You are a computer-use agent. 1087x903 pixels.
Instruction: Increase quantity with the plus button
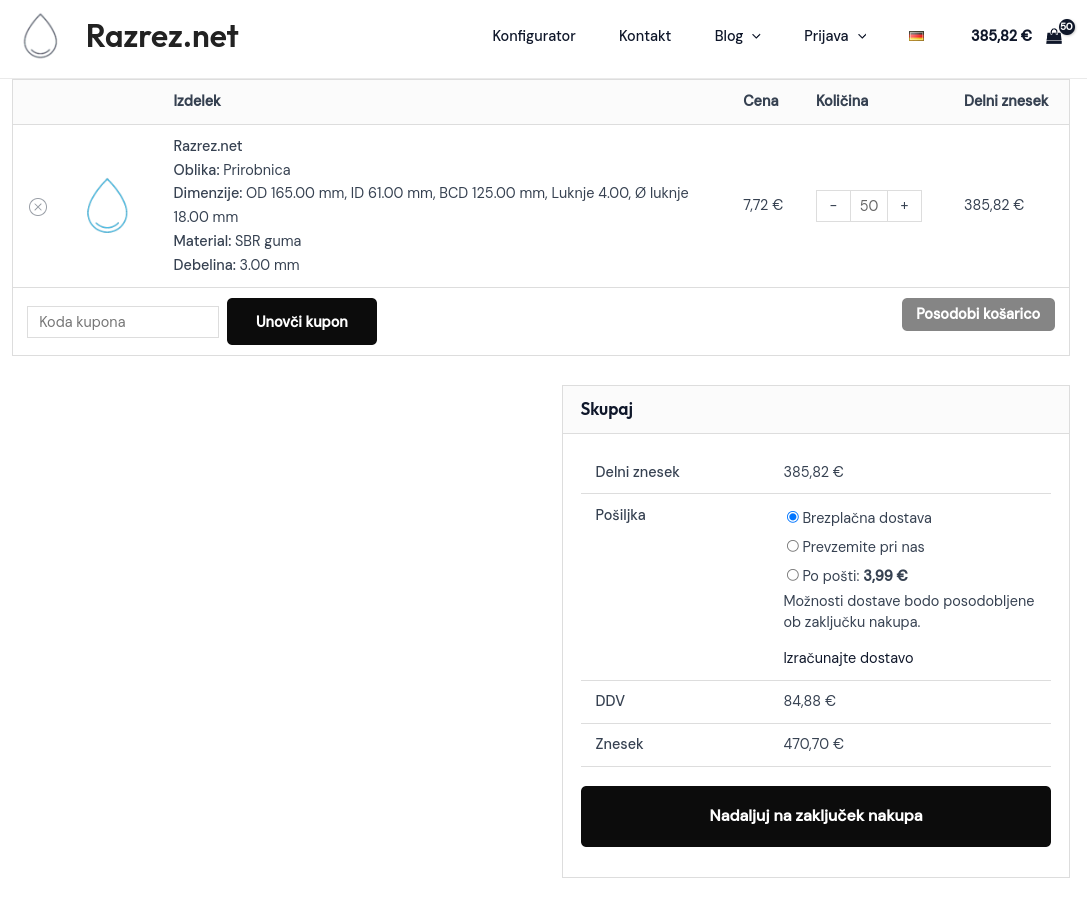point(904,206)
